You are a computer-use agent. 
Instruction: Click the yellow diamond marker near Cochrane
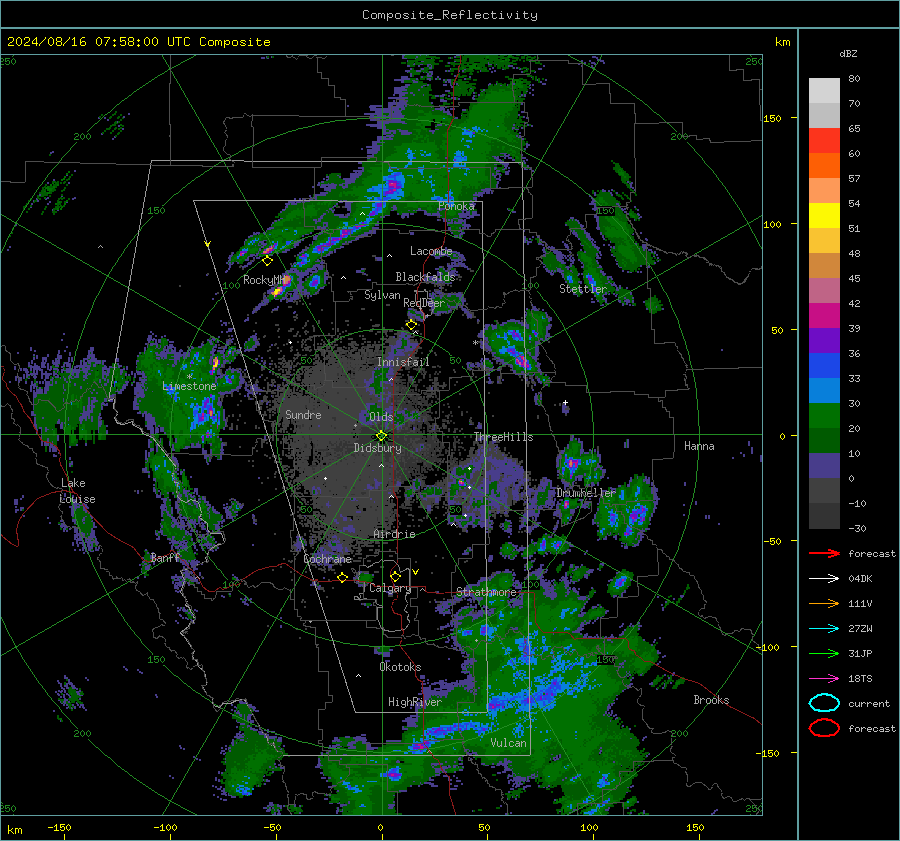tap(343, 577)
